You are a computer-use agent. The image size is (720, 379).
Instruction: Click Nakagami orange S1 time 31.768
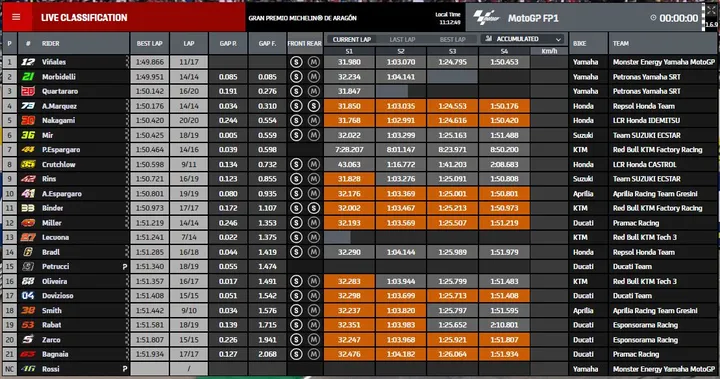(349, 120)
